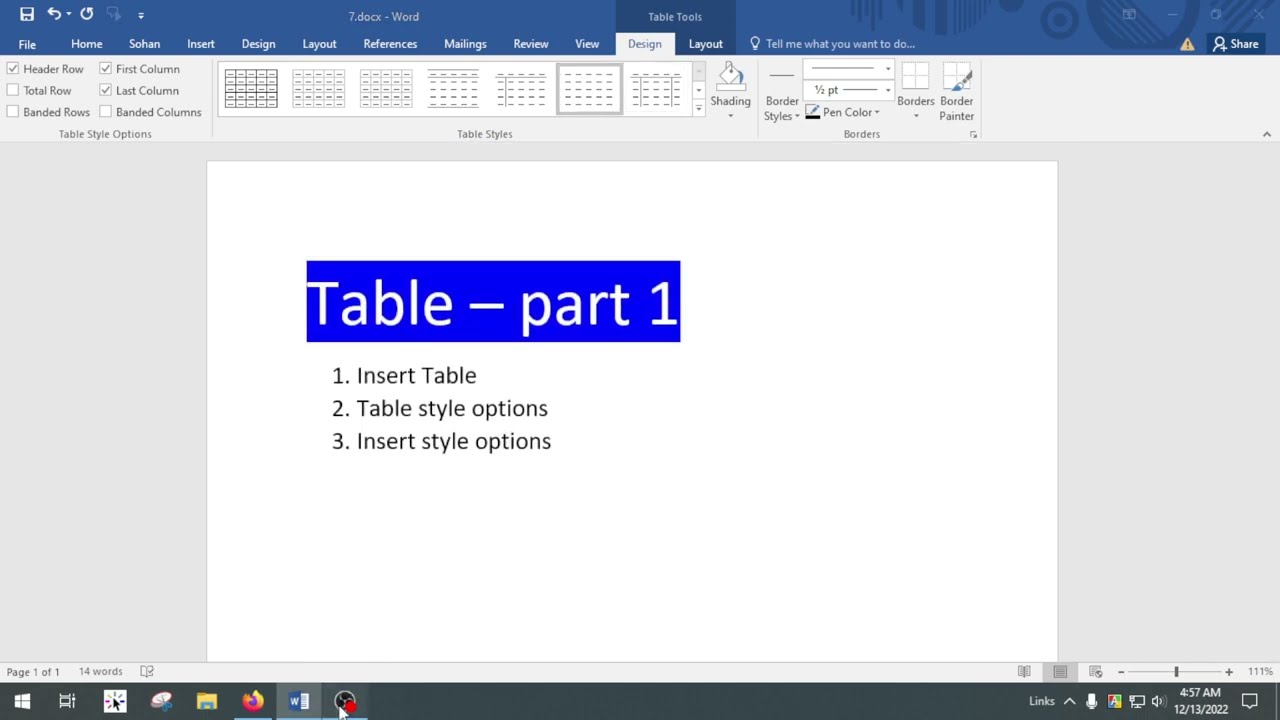Click the zoom slider handle
Image resolution: width=1280 pixels, height=720 pixels.
[1176, 672]
